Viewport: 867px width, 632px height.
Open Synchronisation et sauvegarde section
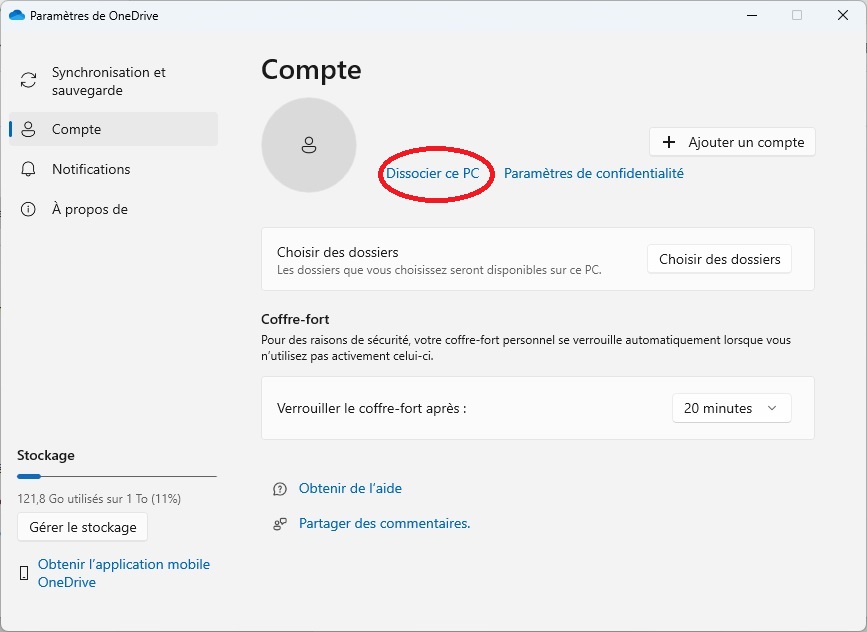point(113,81)
